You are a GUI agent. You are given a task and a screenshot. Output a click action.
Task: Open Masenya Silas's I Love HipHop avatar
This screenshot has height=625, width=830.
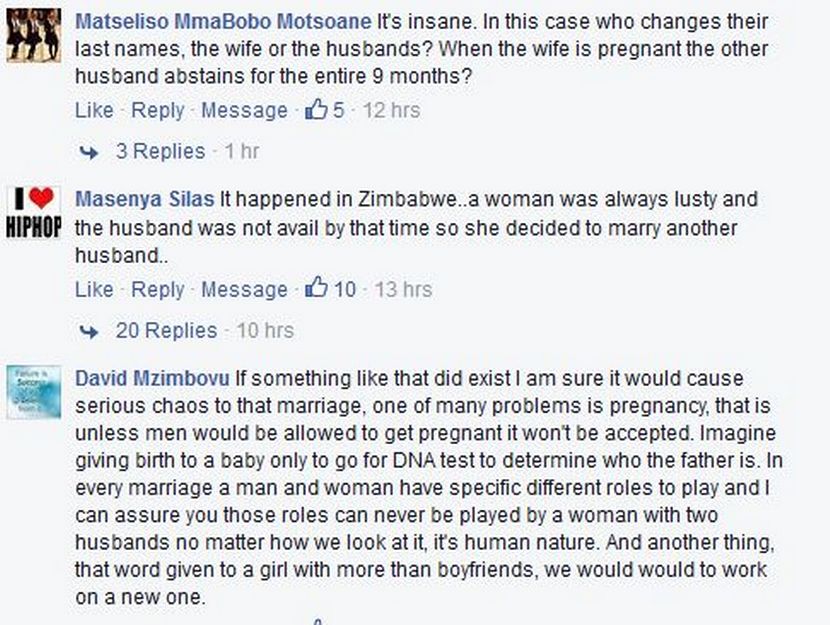tap(34, 213)
